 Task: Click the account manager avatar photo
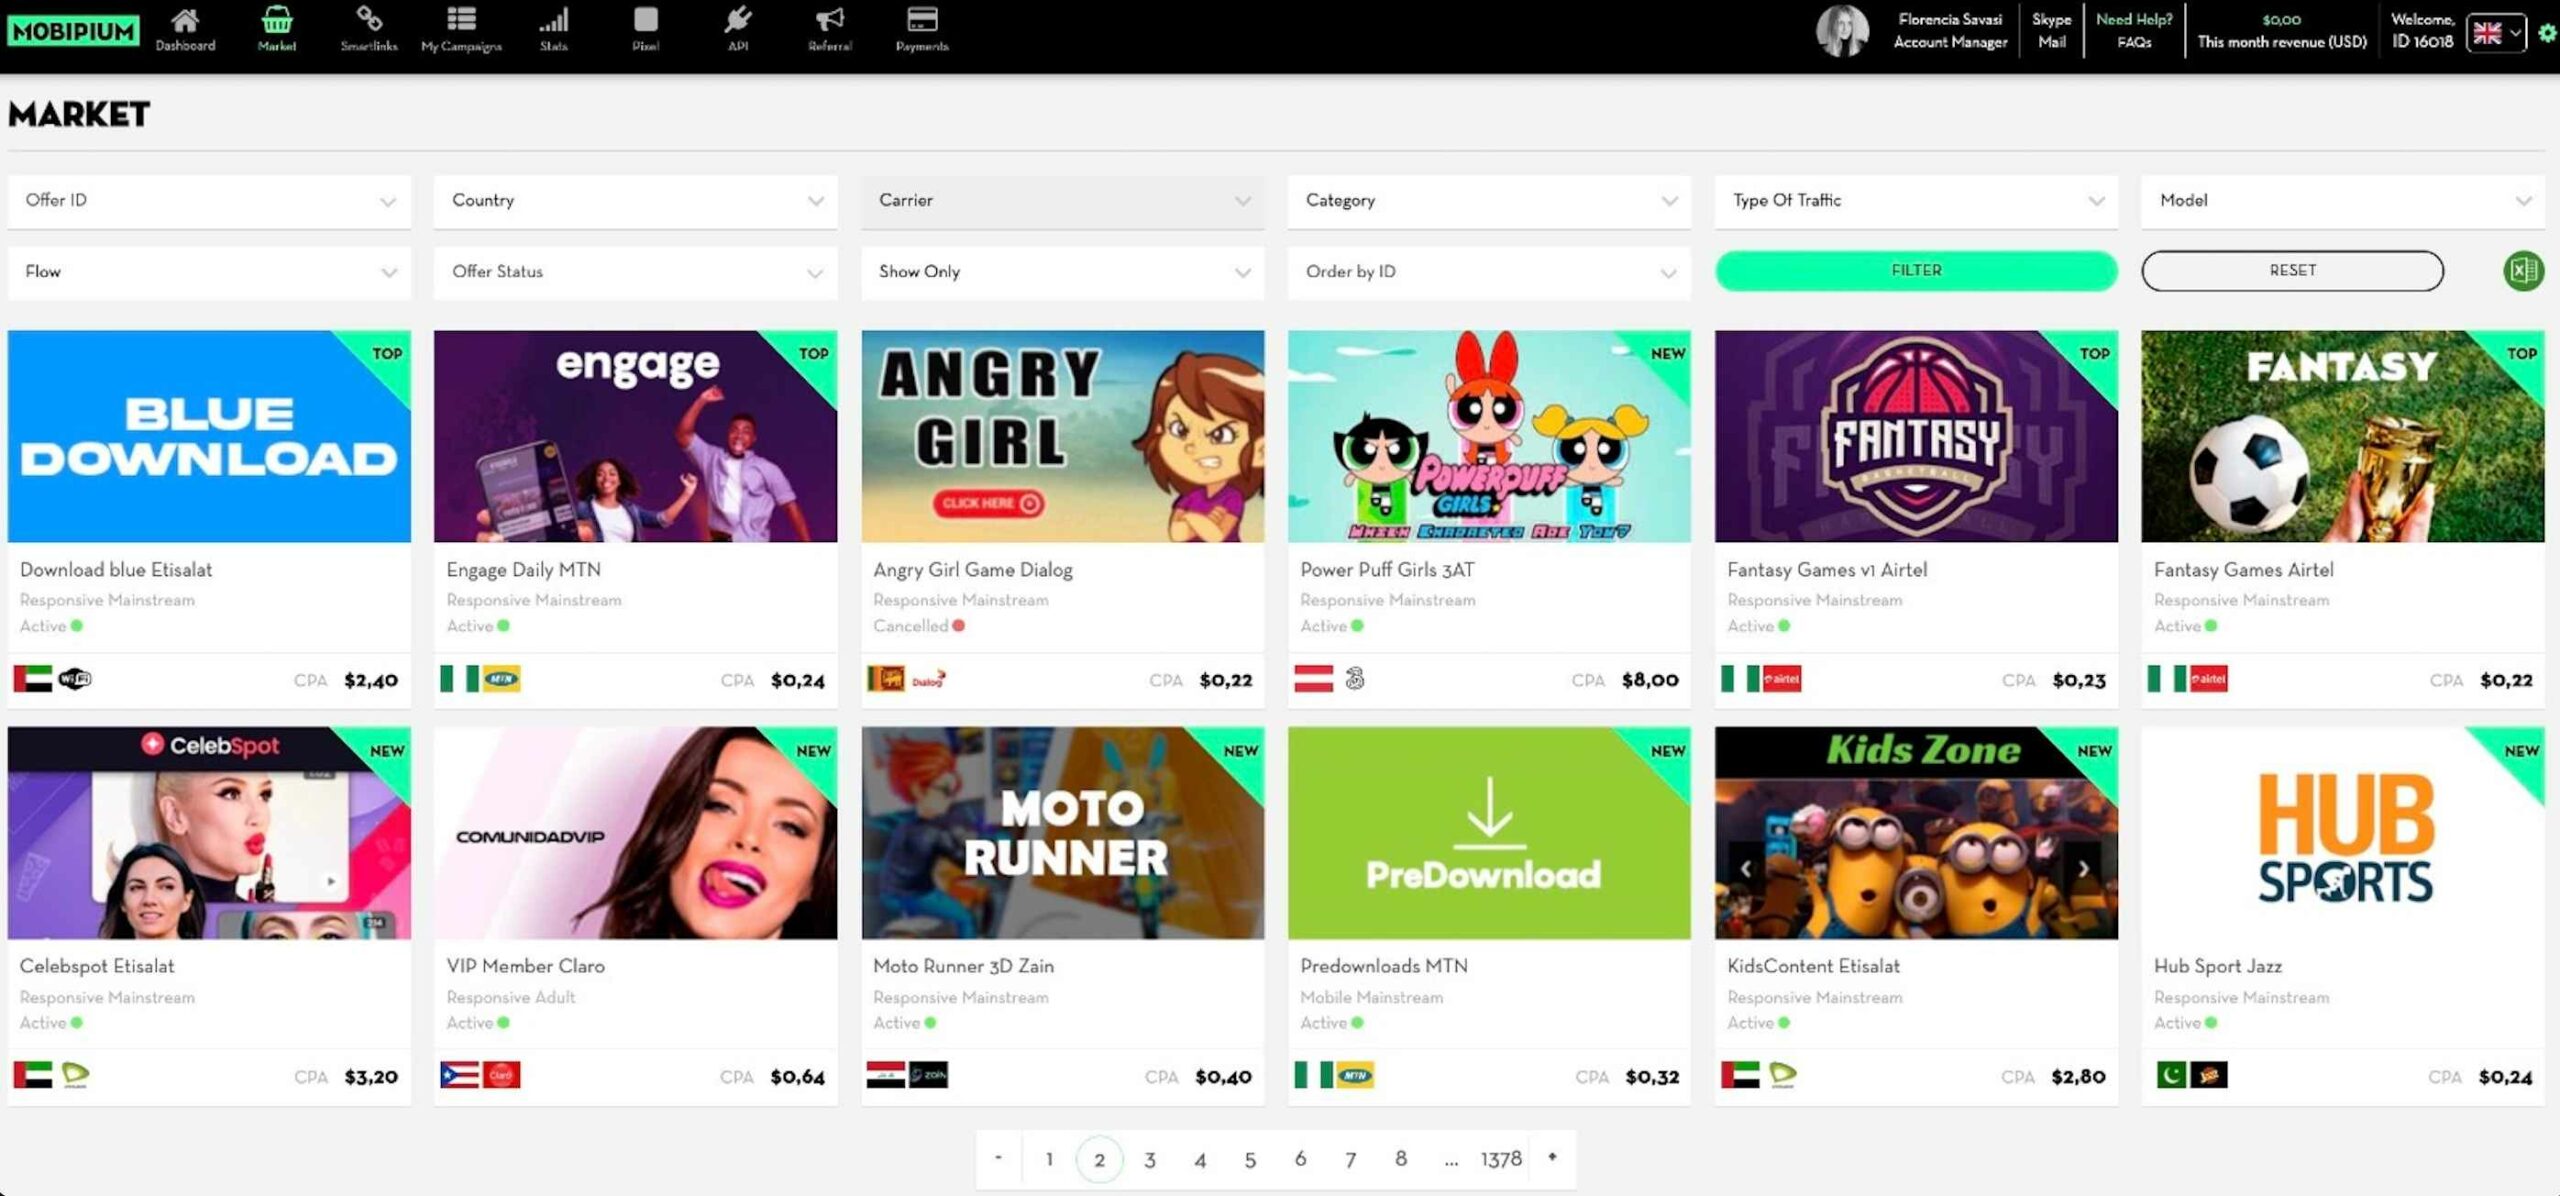pos(1842,31)
